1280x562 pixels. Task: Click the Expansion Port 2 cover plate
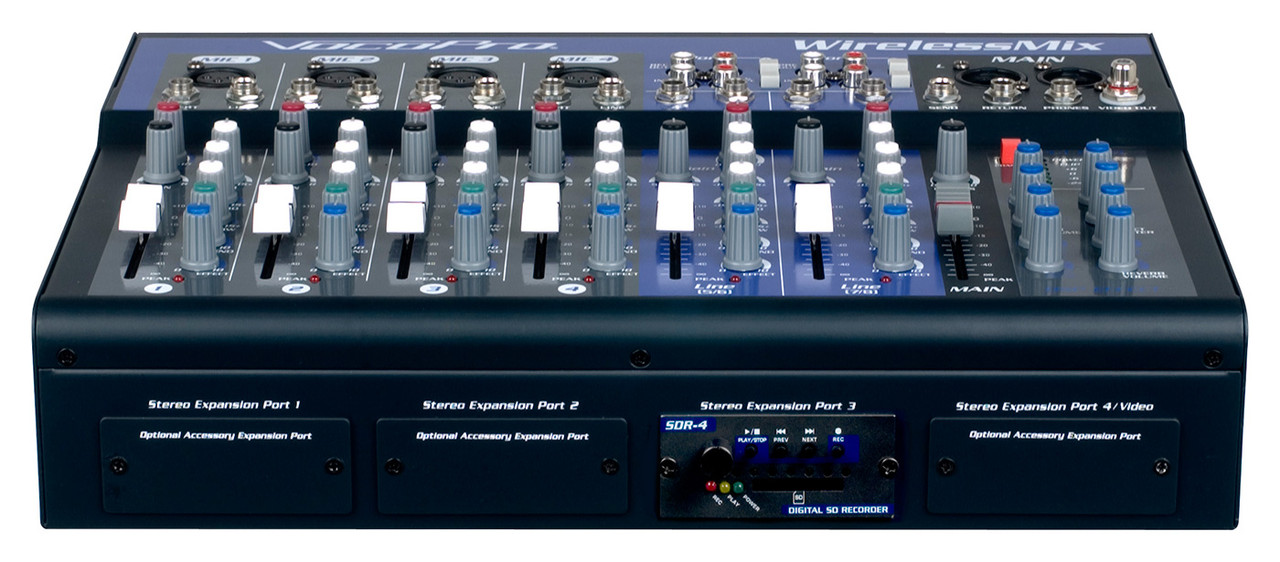tap(502, 466)
